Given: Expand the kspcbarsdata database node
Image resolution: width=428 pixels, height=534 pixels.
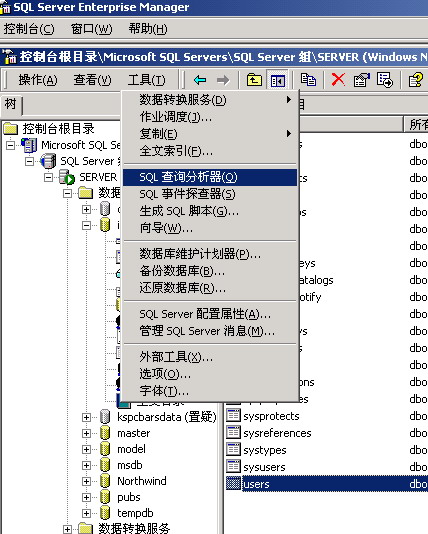Looking at the screenshot, I should (86, 417).
